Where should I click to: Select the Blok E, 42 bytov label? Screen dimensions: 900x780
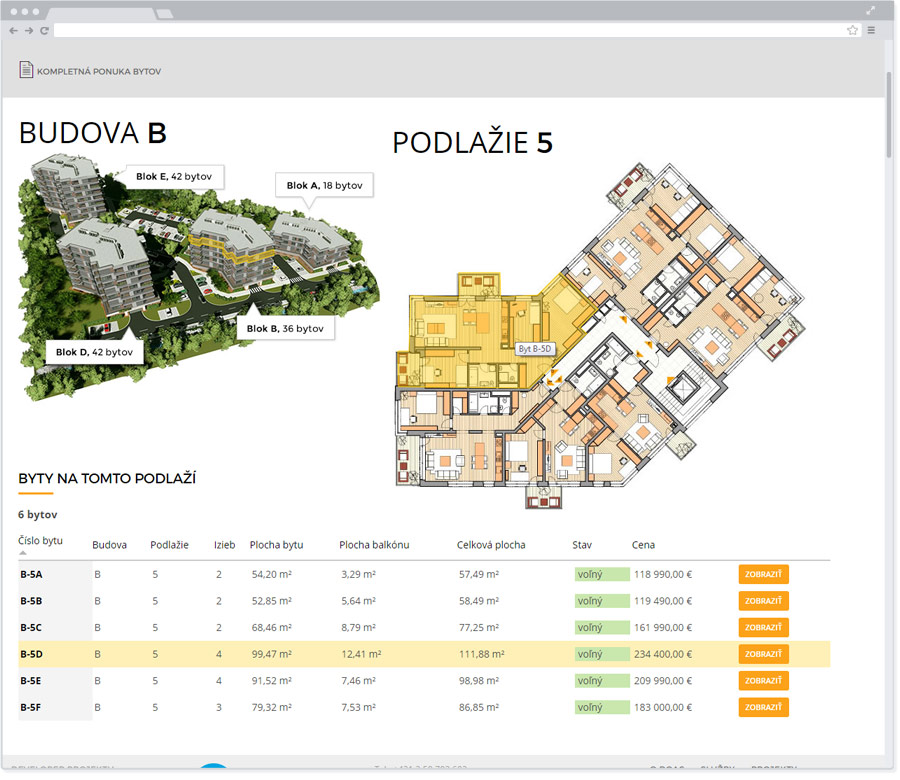(x=174, y=177)
